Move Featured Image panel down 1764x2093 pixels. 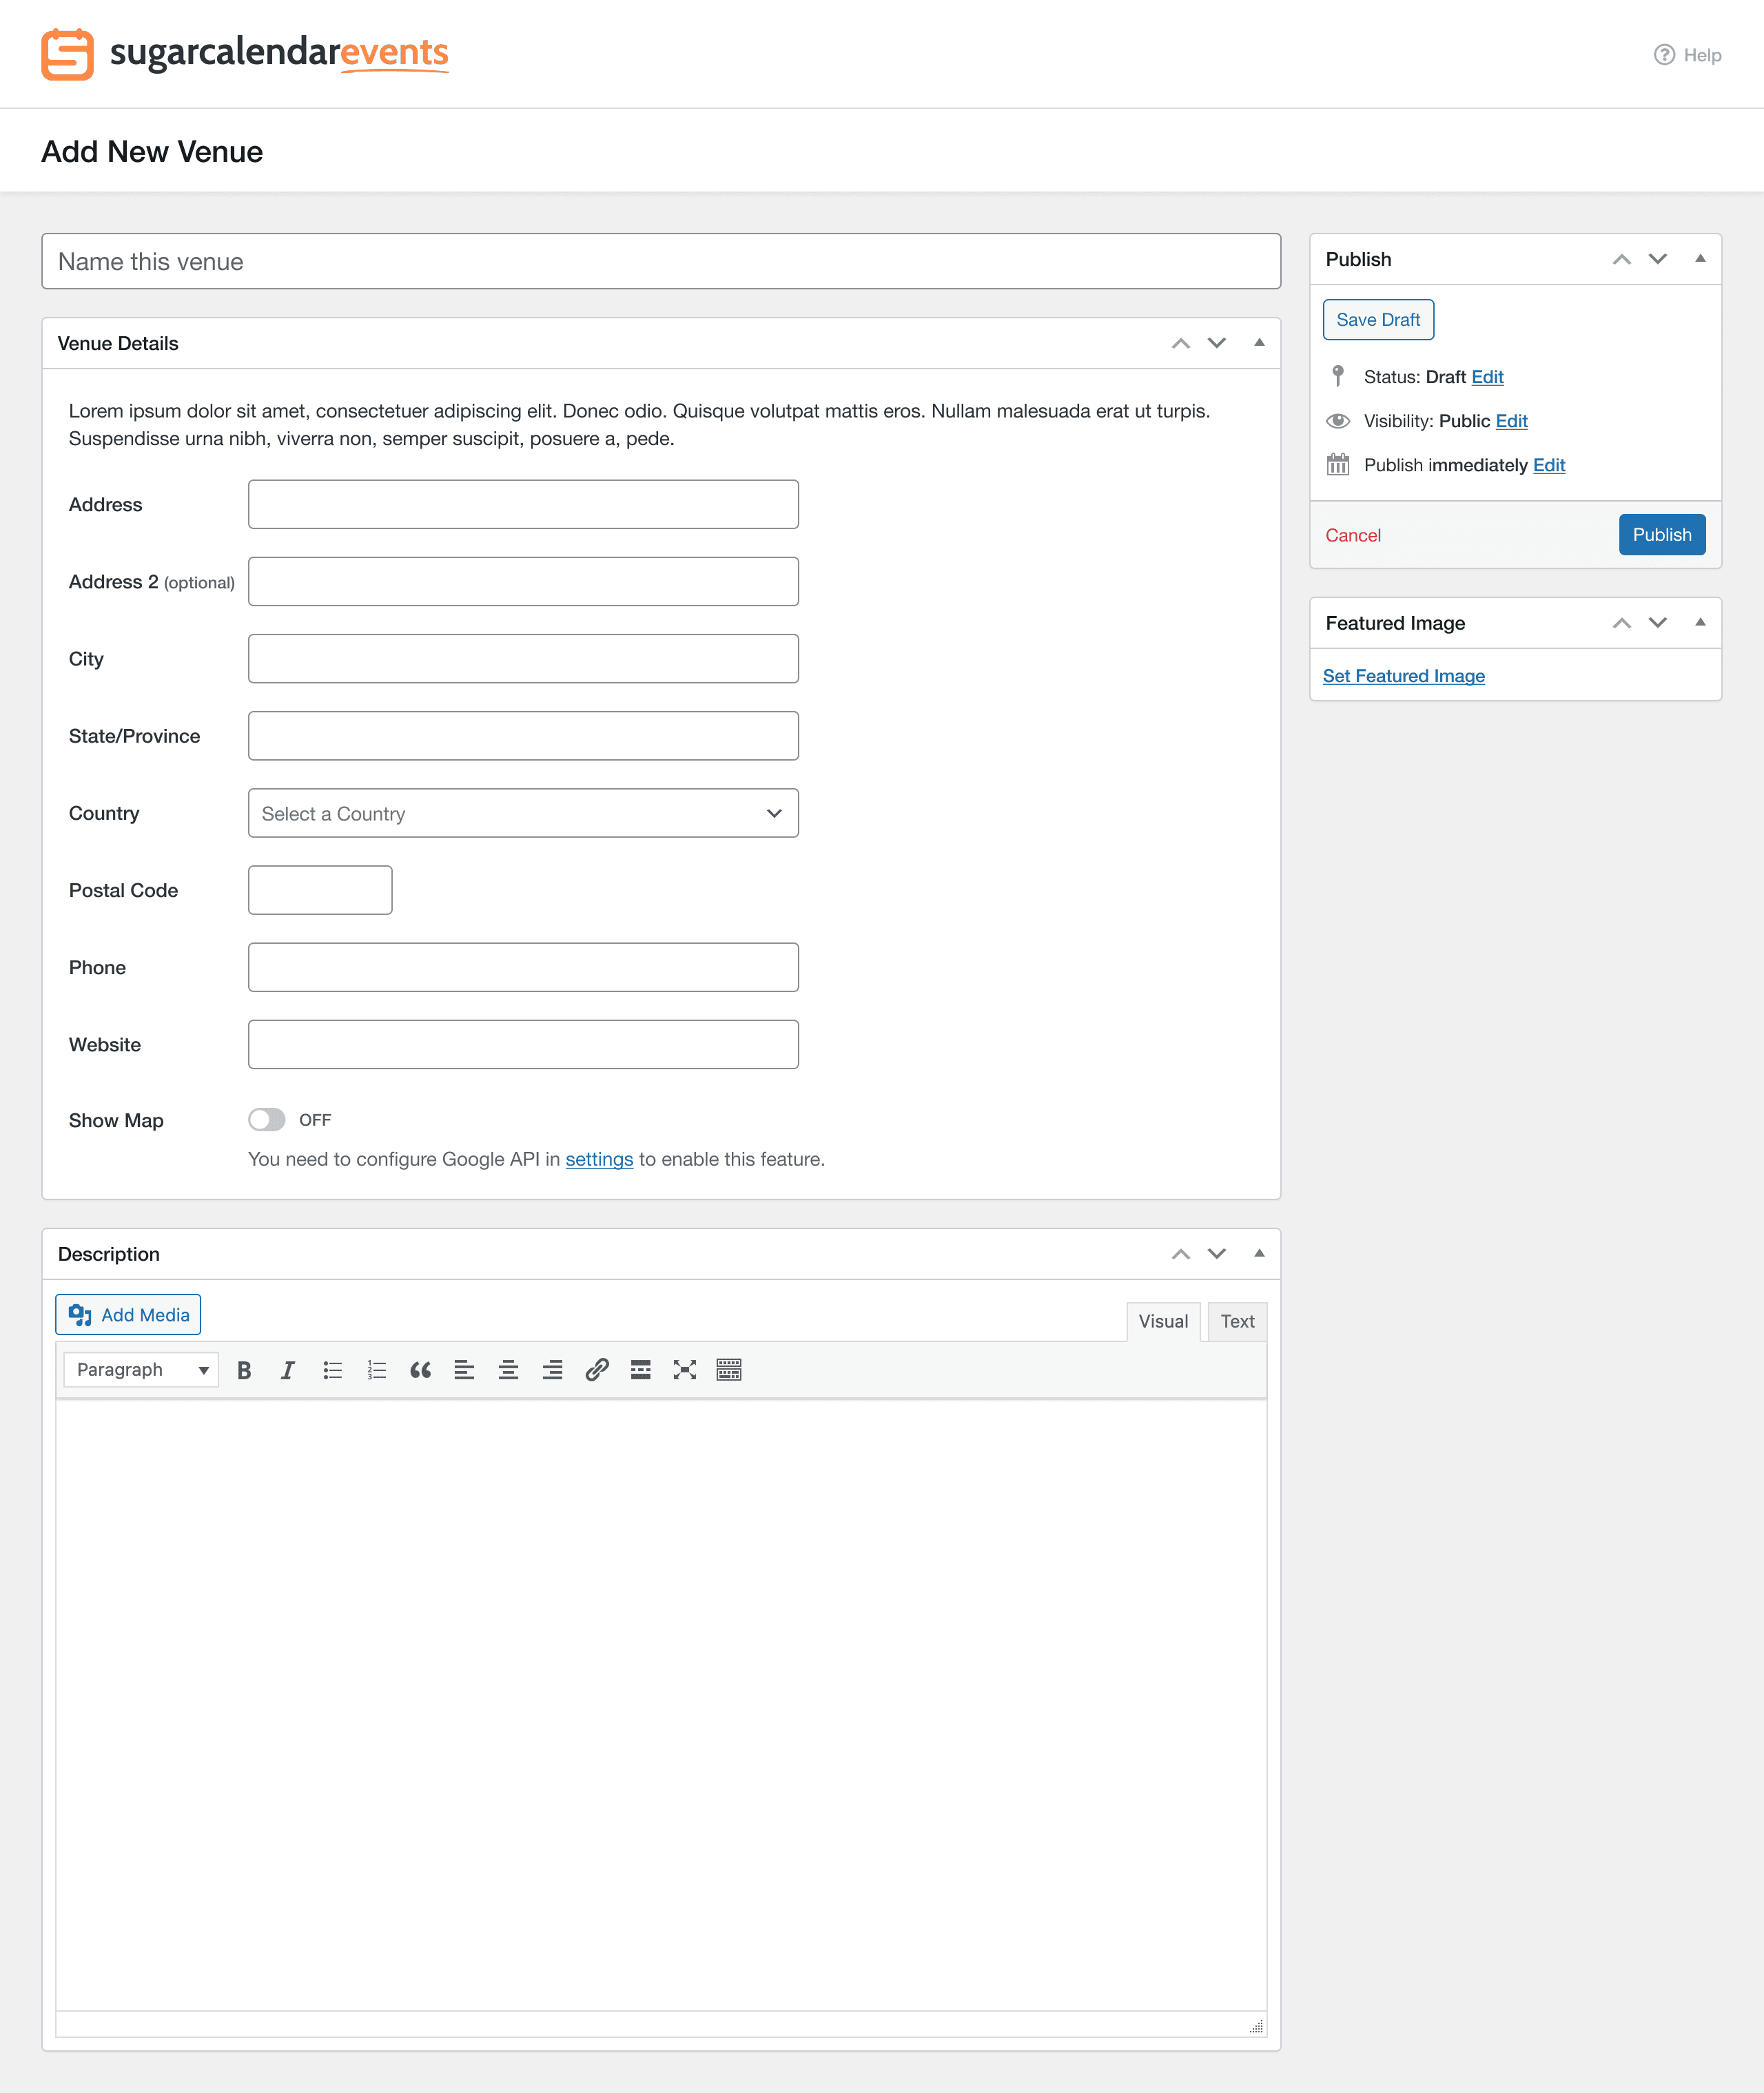[x=1658, y=623]
